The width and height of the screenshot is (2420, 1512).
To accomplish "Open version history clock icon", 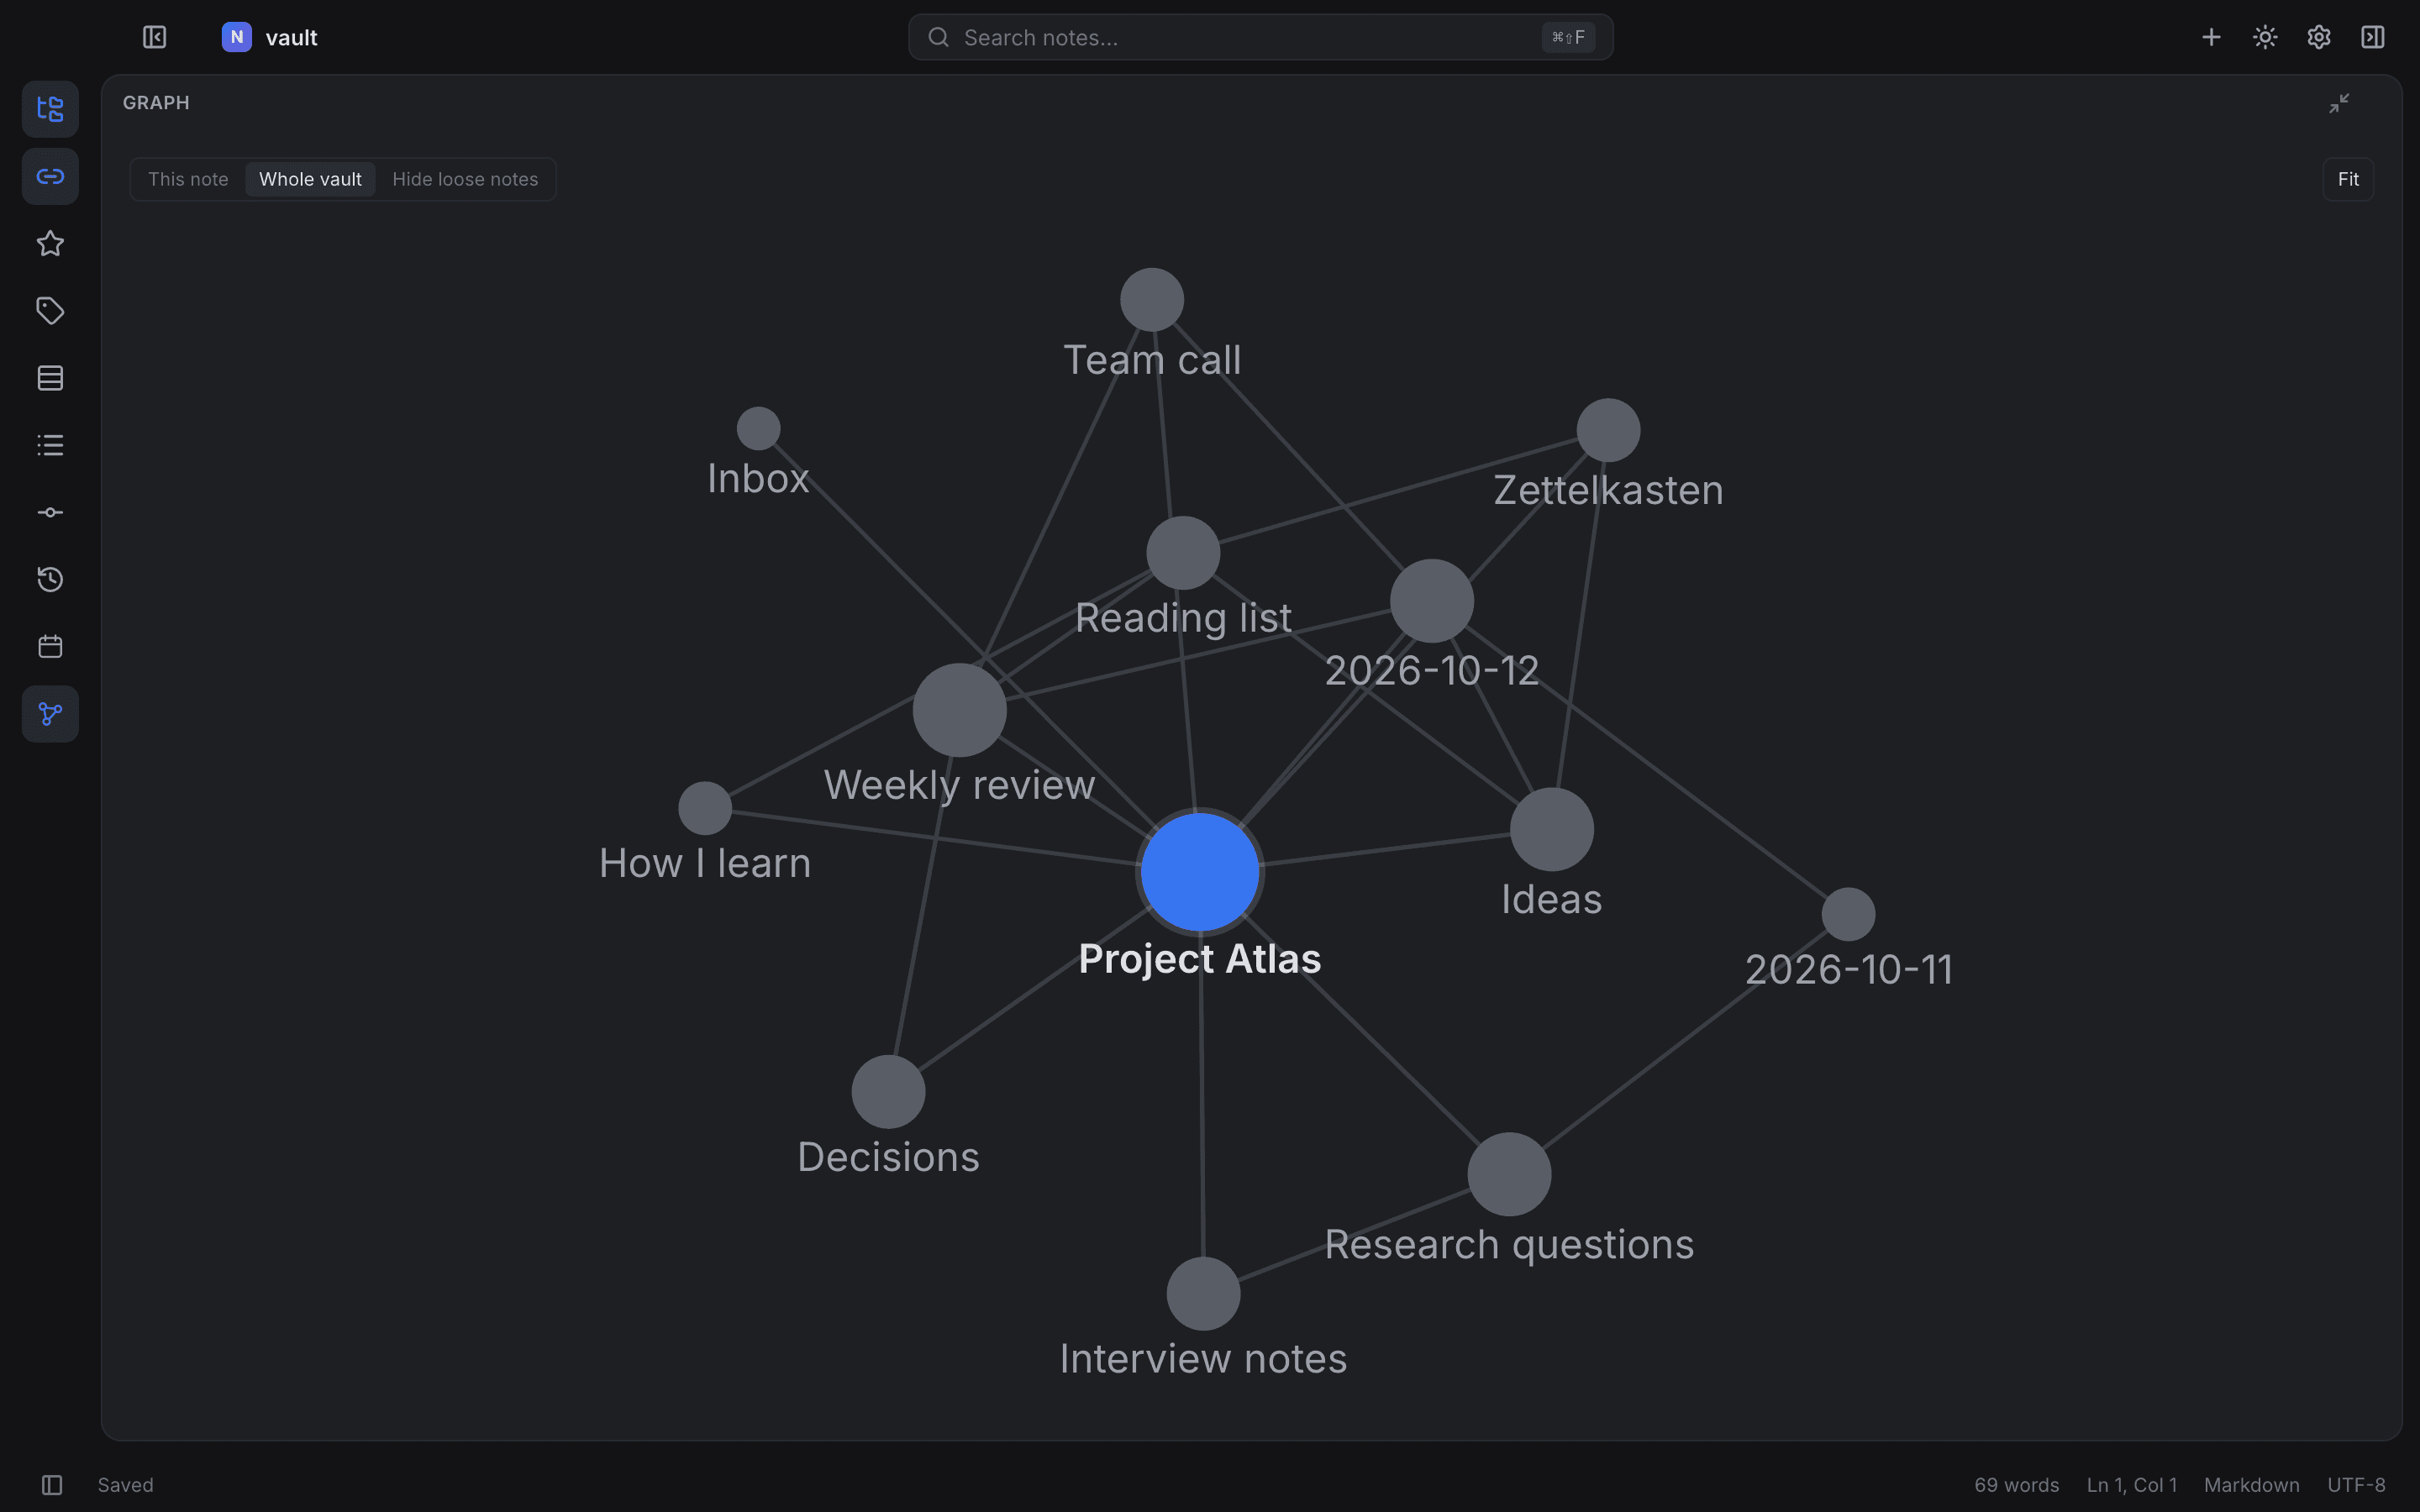I will pos(50,579).
